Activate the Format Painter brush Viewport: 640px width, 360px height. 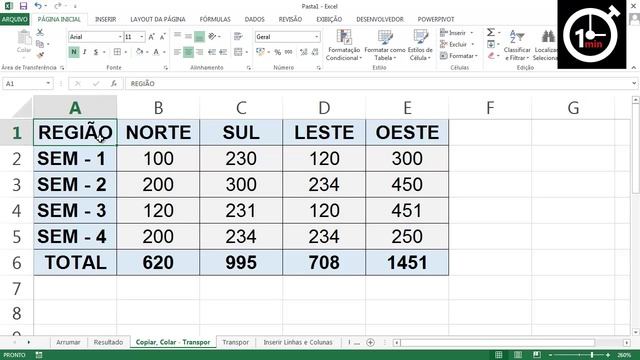point(40,55)
